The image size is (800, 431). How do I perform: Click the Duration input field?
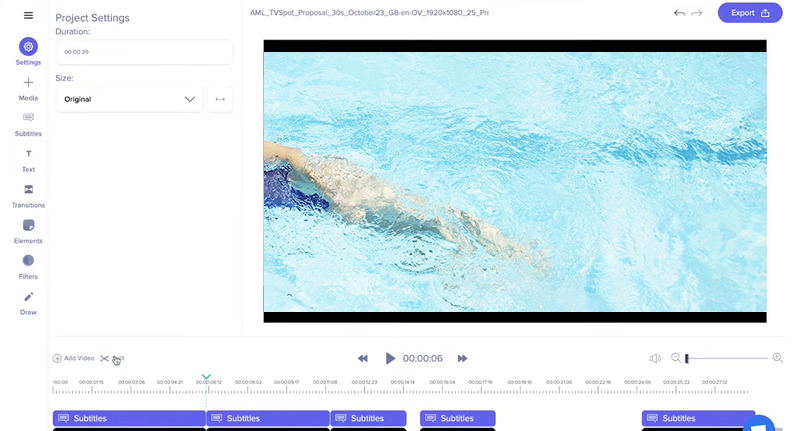144,52
